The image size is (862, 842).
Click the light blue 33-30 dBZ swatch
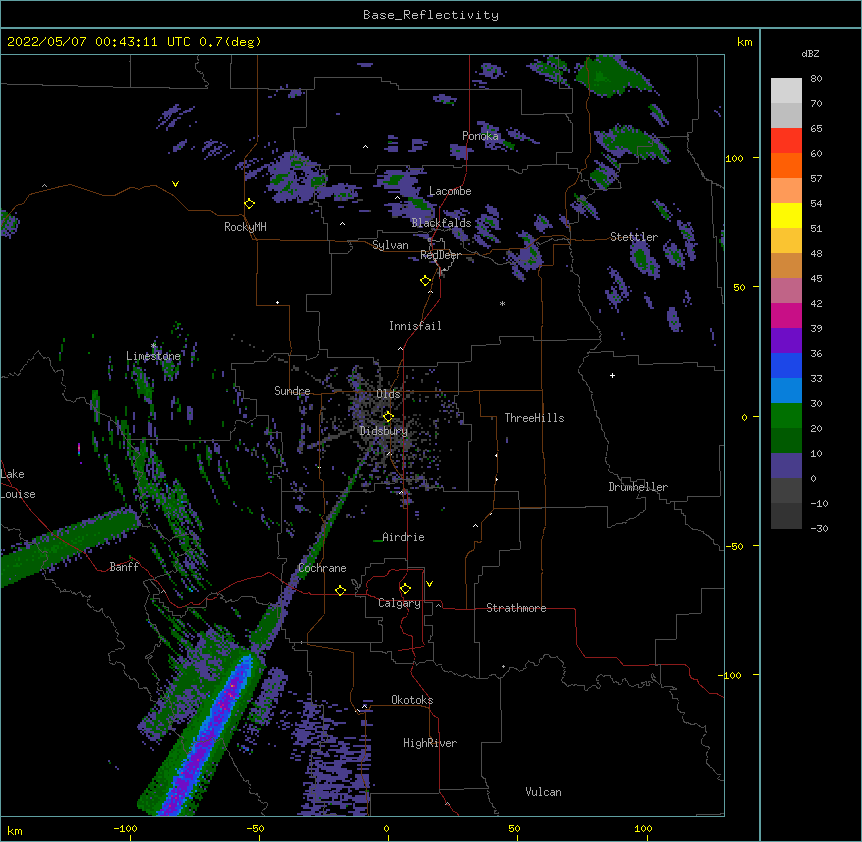pyautogui.click(x=786, y=391)
